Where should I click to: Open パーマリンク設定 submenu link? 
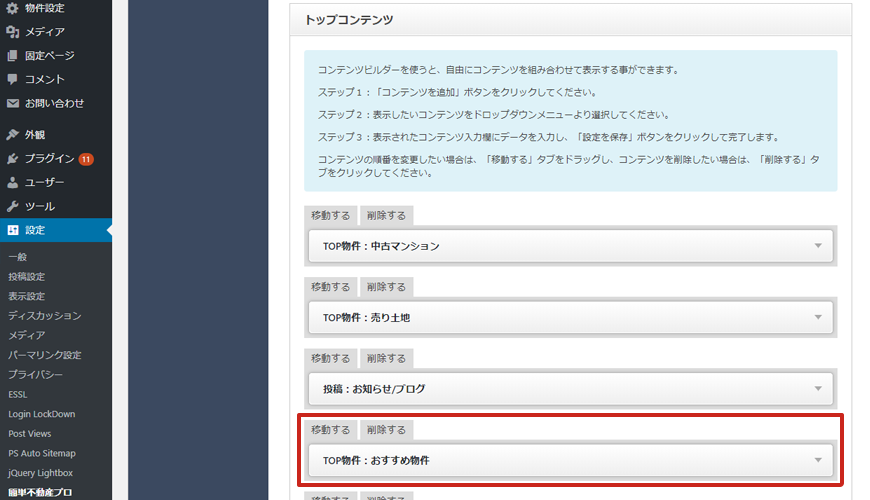click(43, 355)
